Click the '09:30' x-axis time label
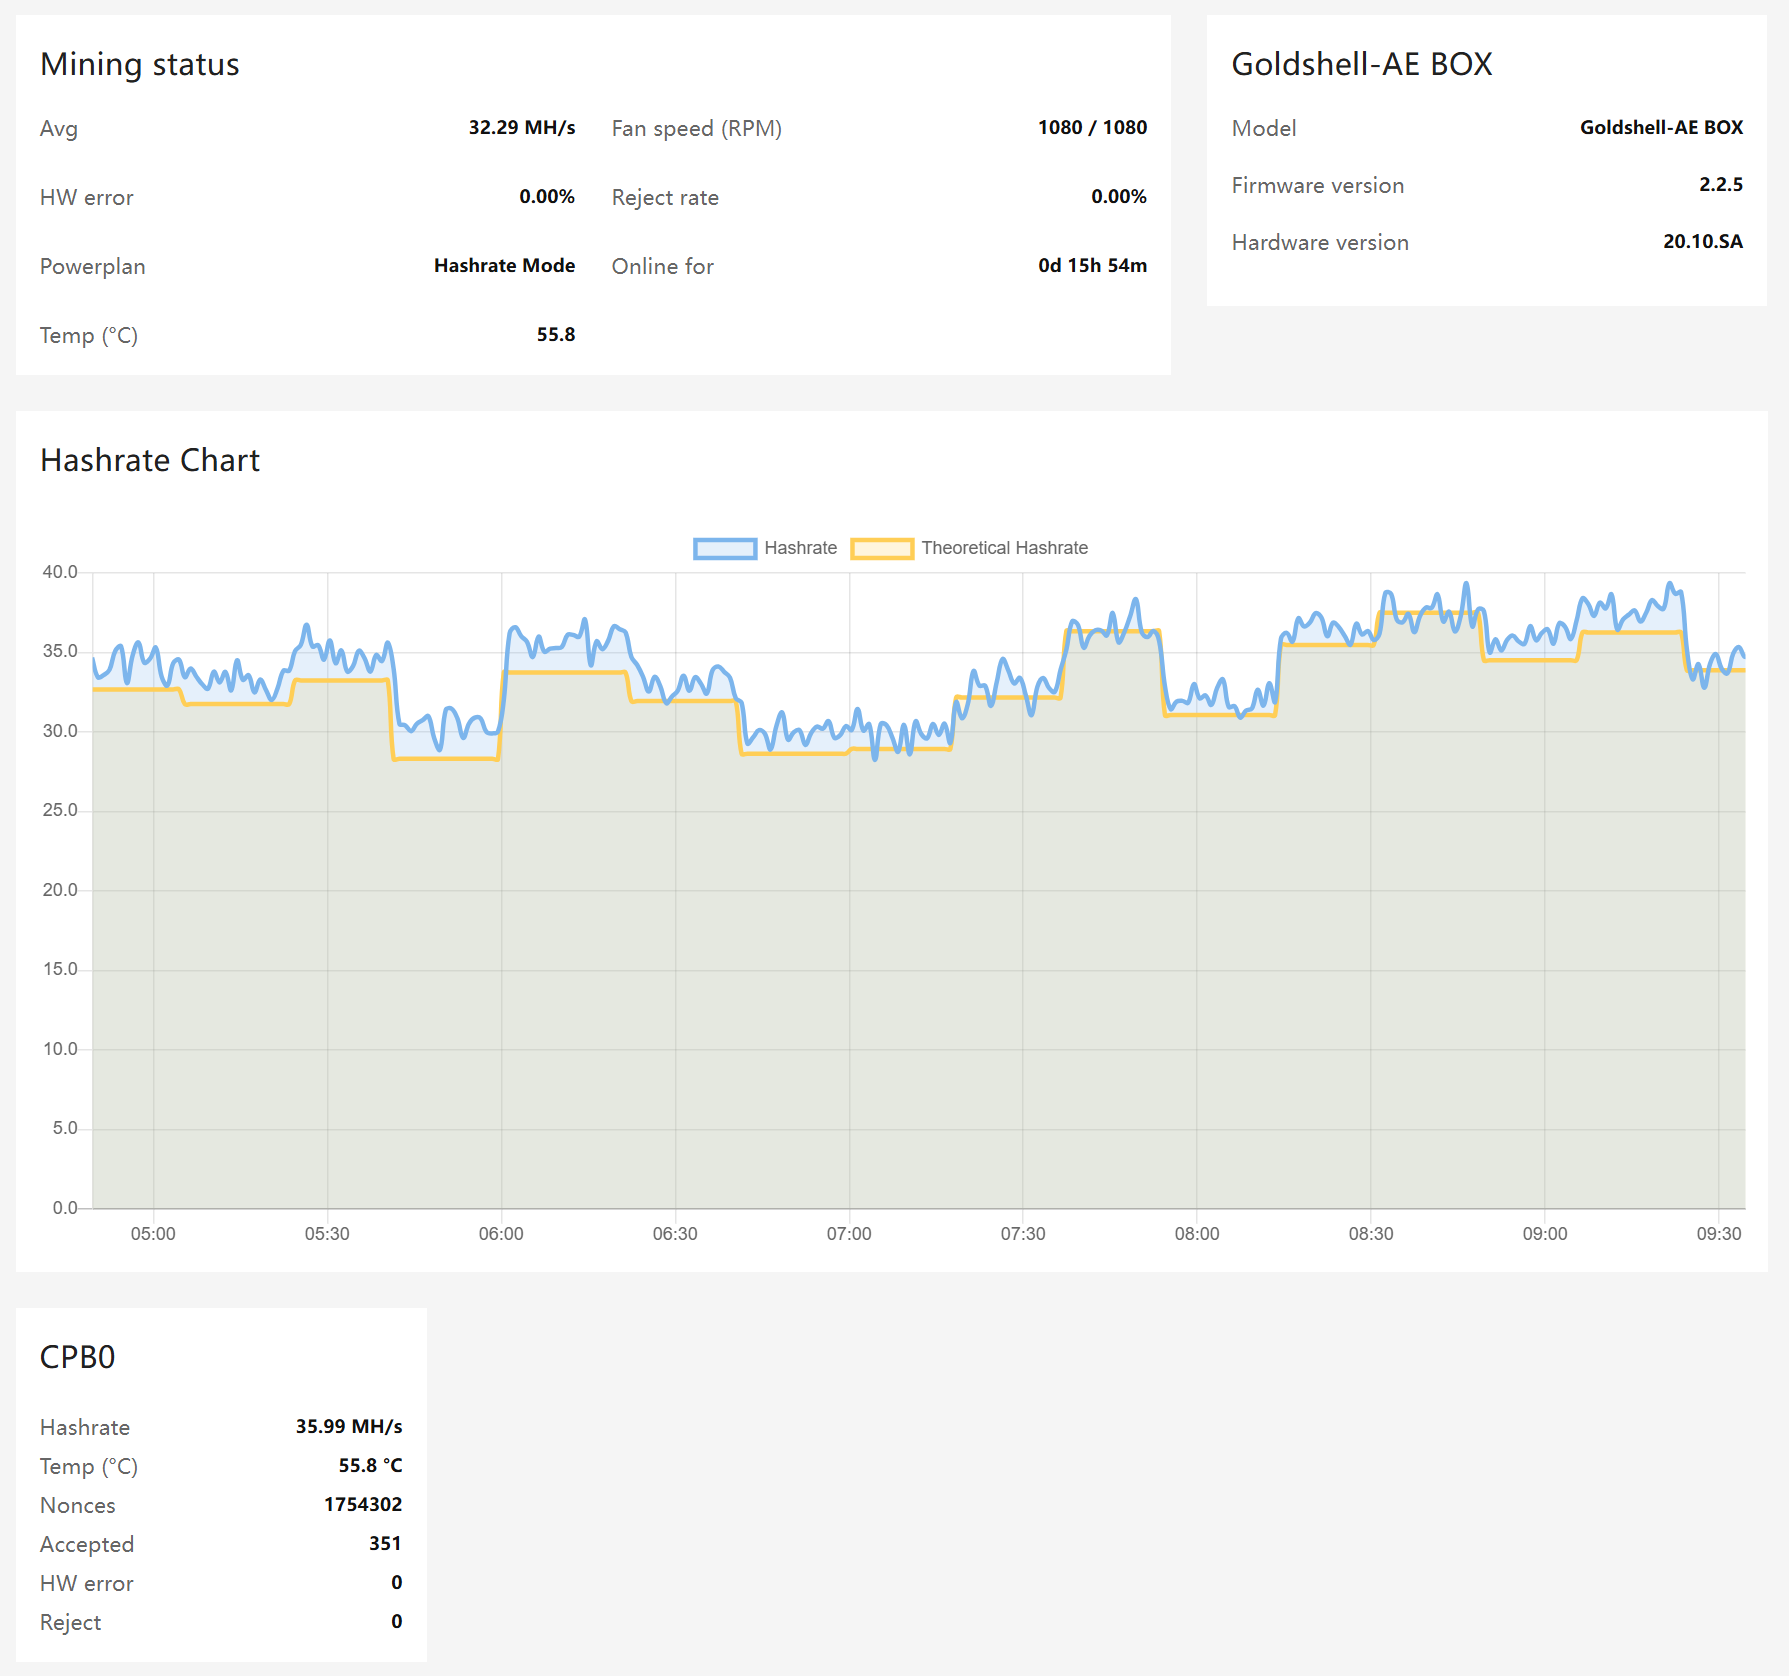Image resolution: width=1789 pixels, height=1676 pixels. click(x=1719, y=1234)
